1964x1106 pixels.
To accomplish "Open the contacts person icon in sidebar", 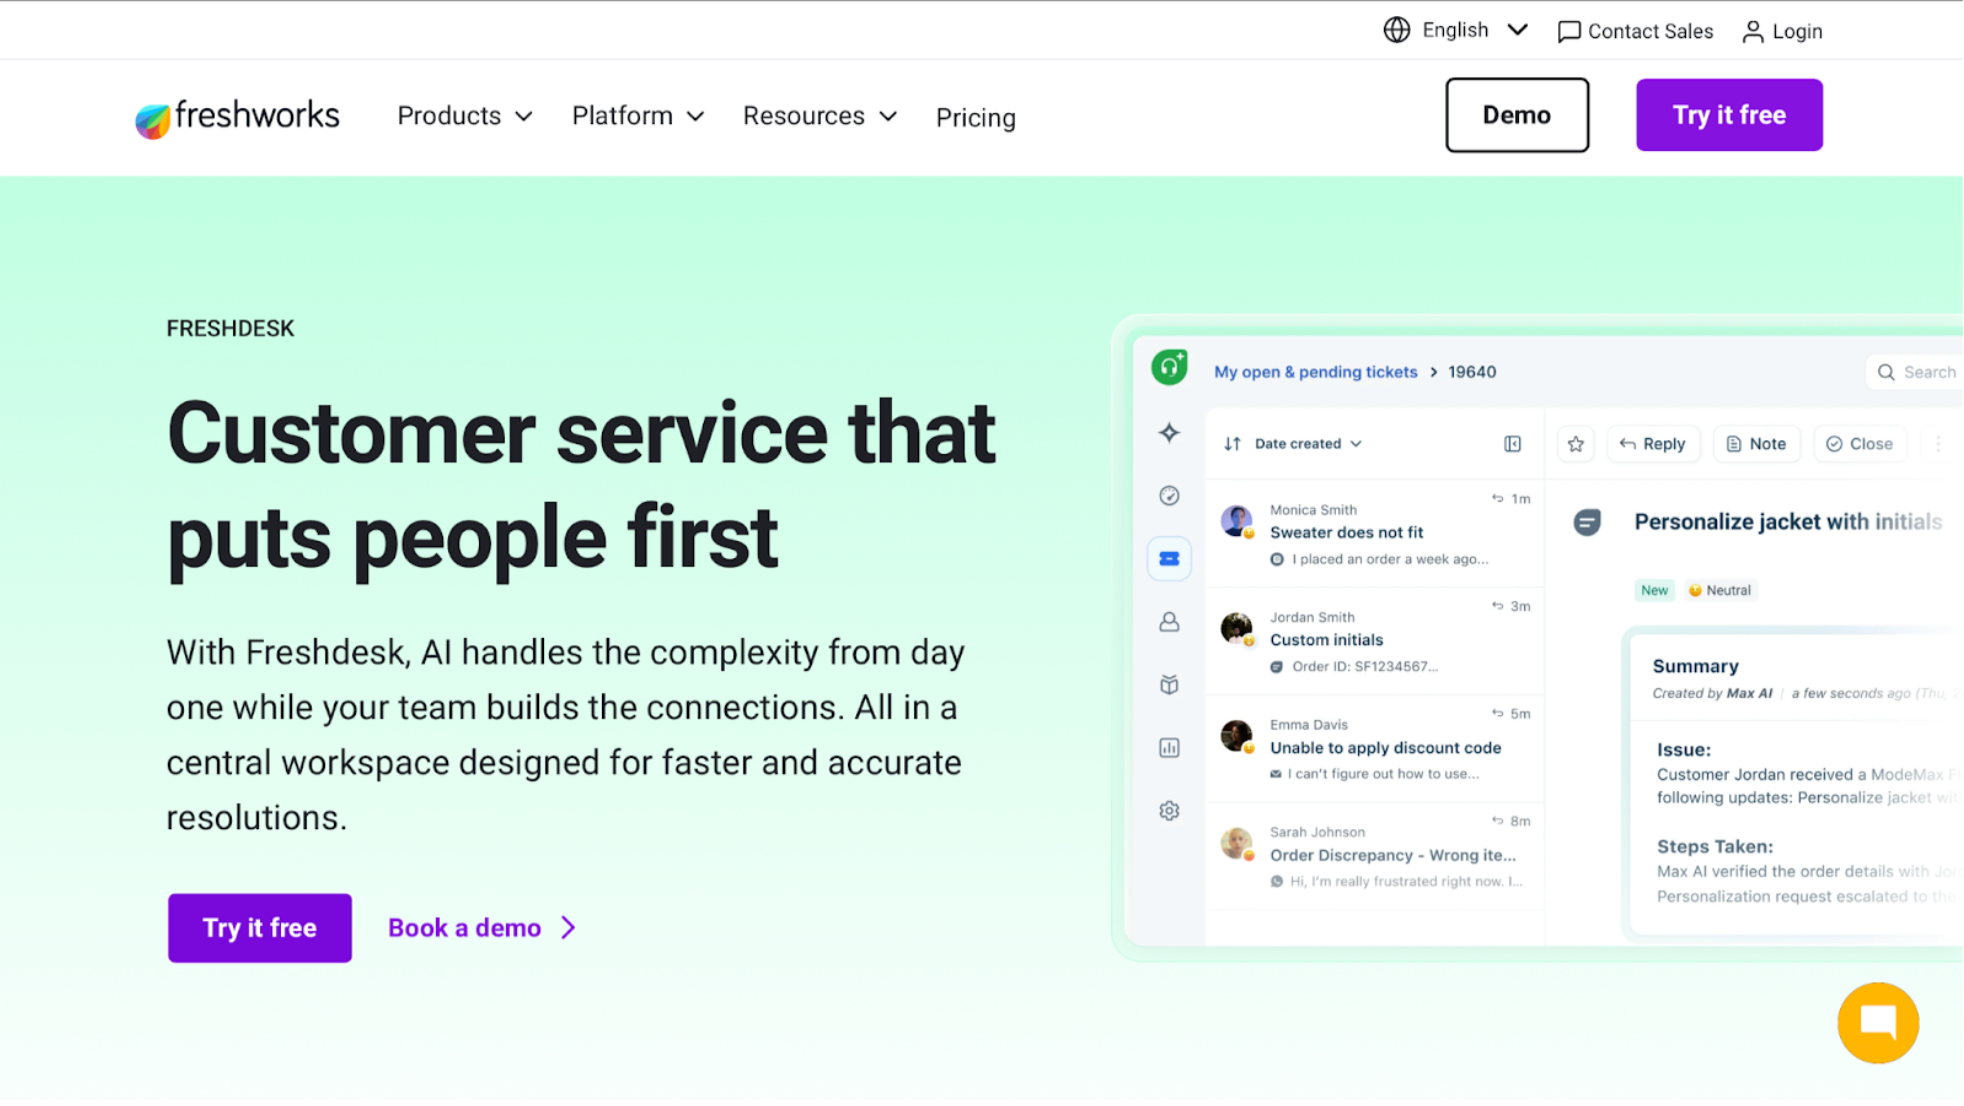I will 1169,622.
